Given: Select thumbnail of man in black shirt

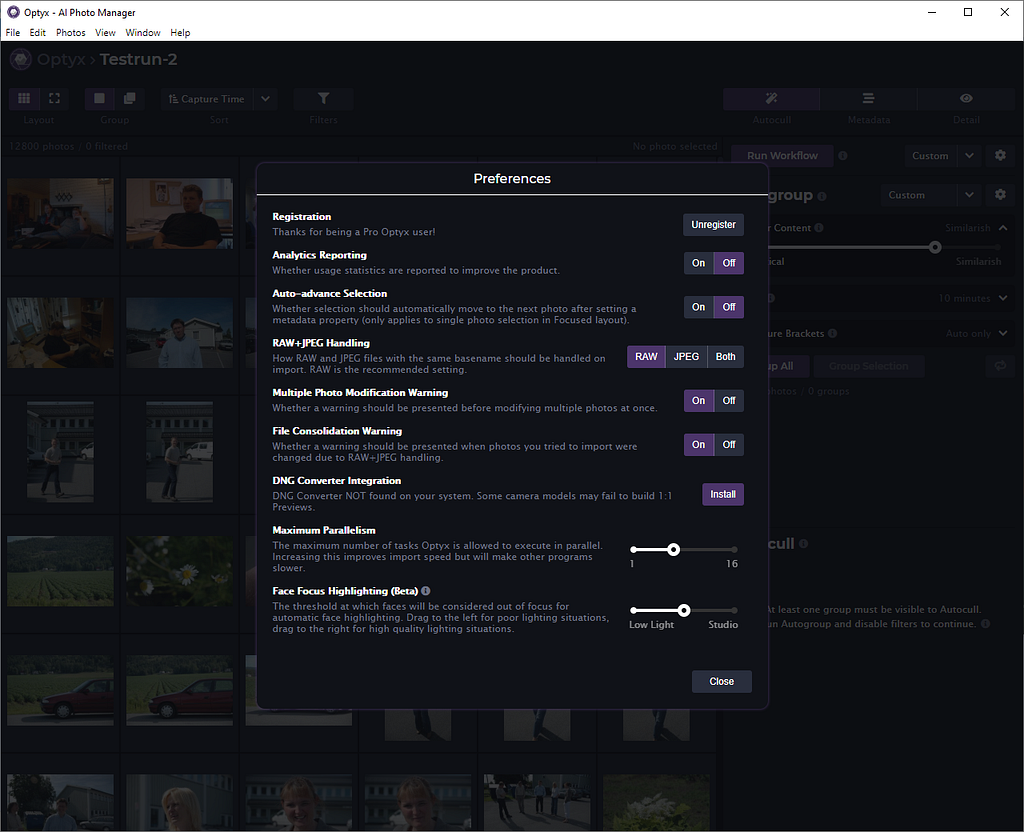Looking at the screenshot, I should (x=180, y=213).
